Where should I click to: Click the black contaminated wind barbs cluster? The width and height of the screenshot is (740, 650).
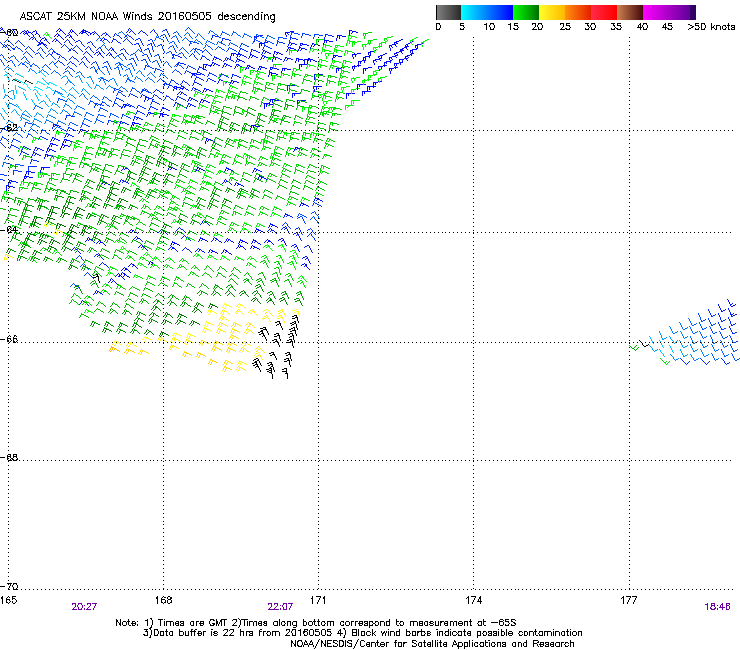click(x=278, y=347)
